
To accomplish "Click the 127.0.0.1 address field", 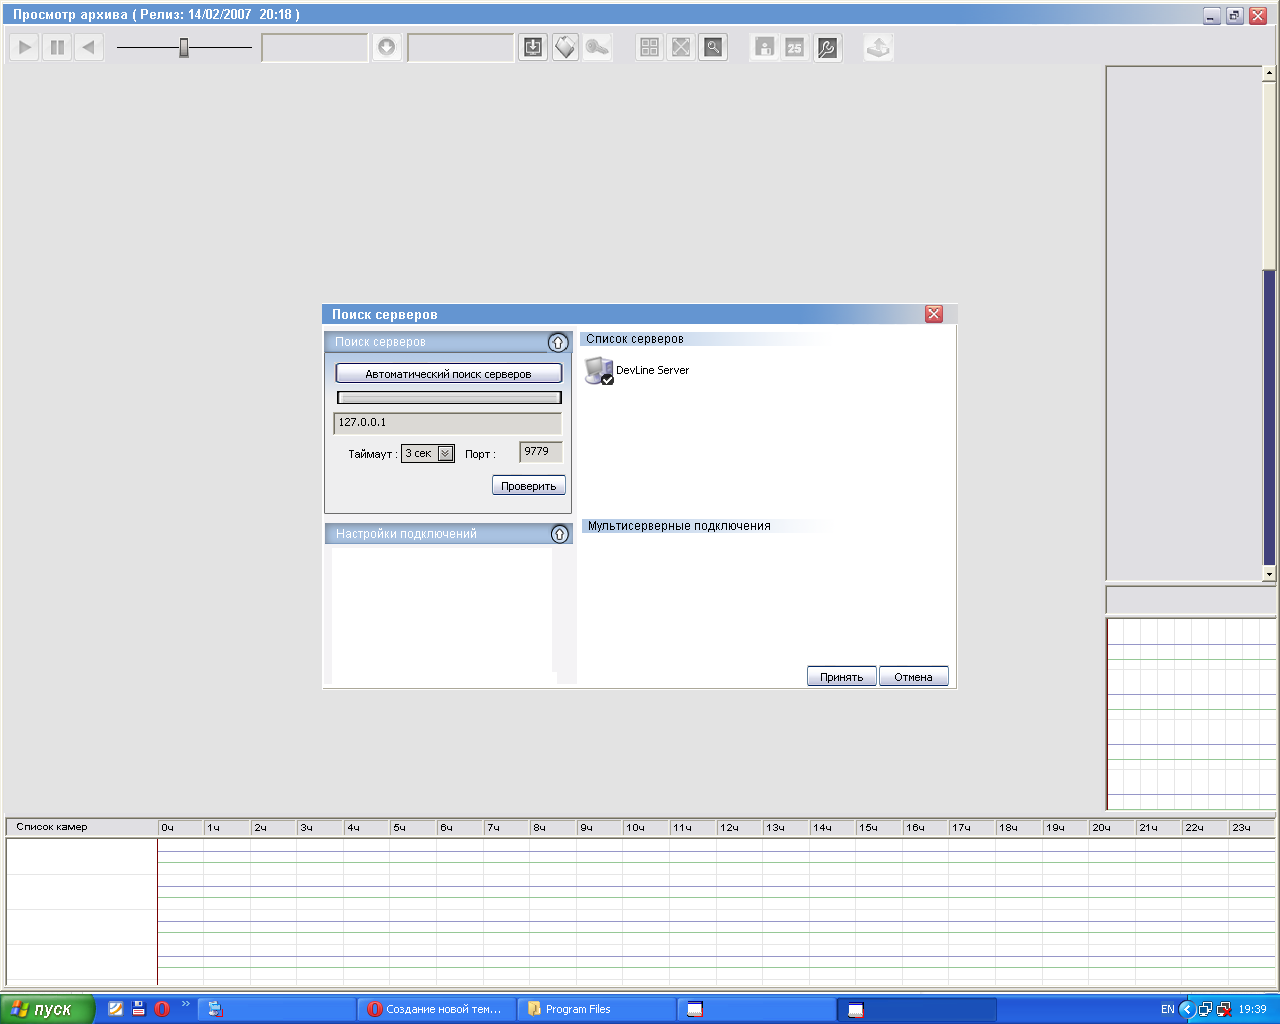I will coord(447,423).
